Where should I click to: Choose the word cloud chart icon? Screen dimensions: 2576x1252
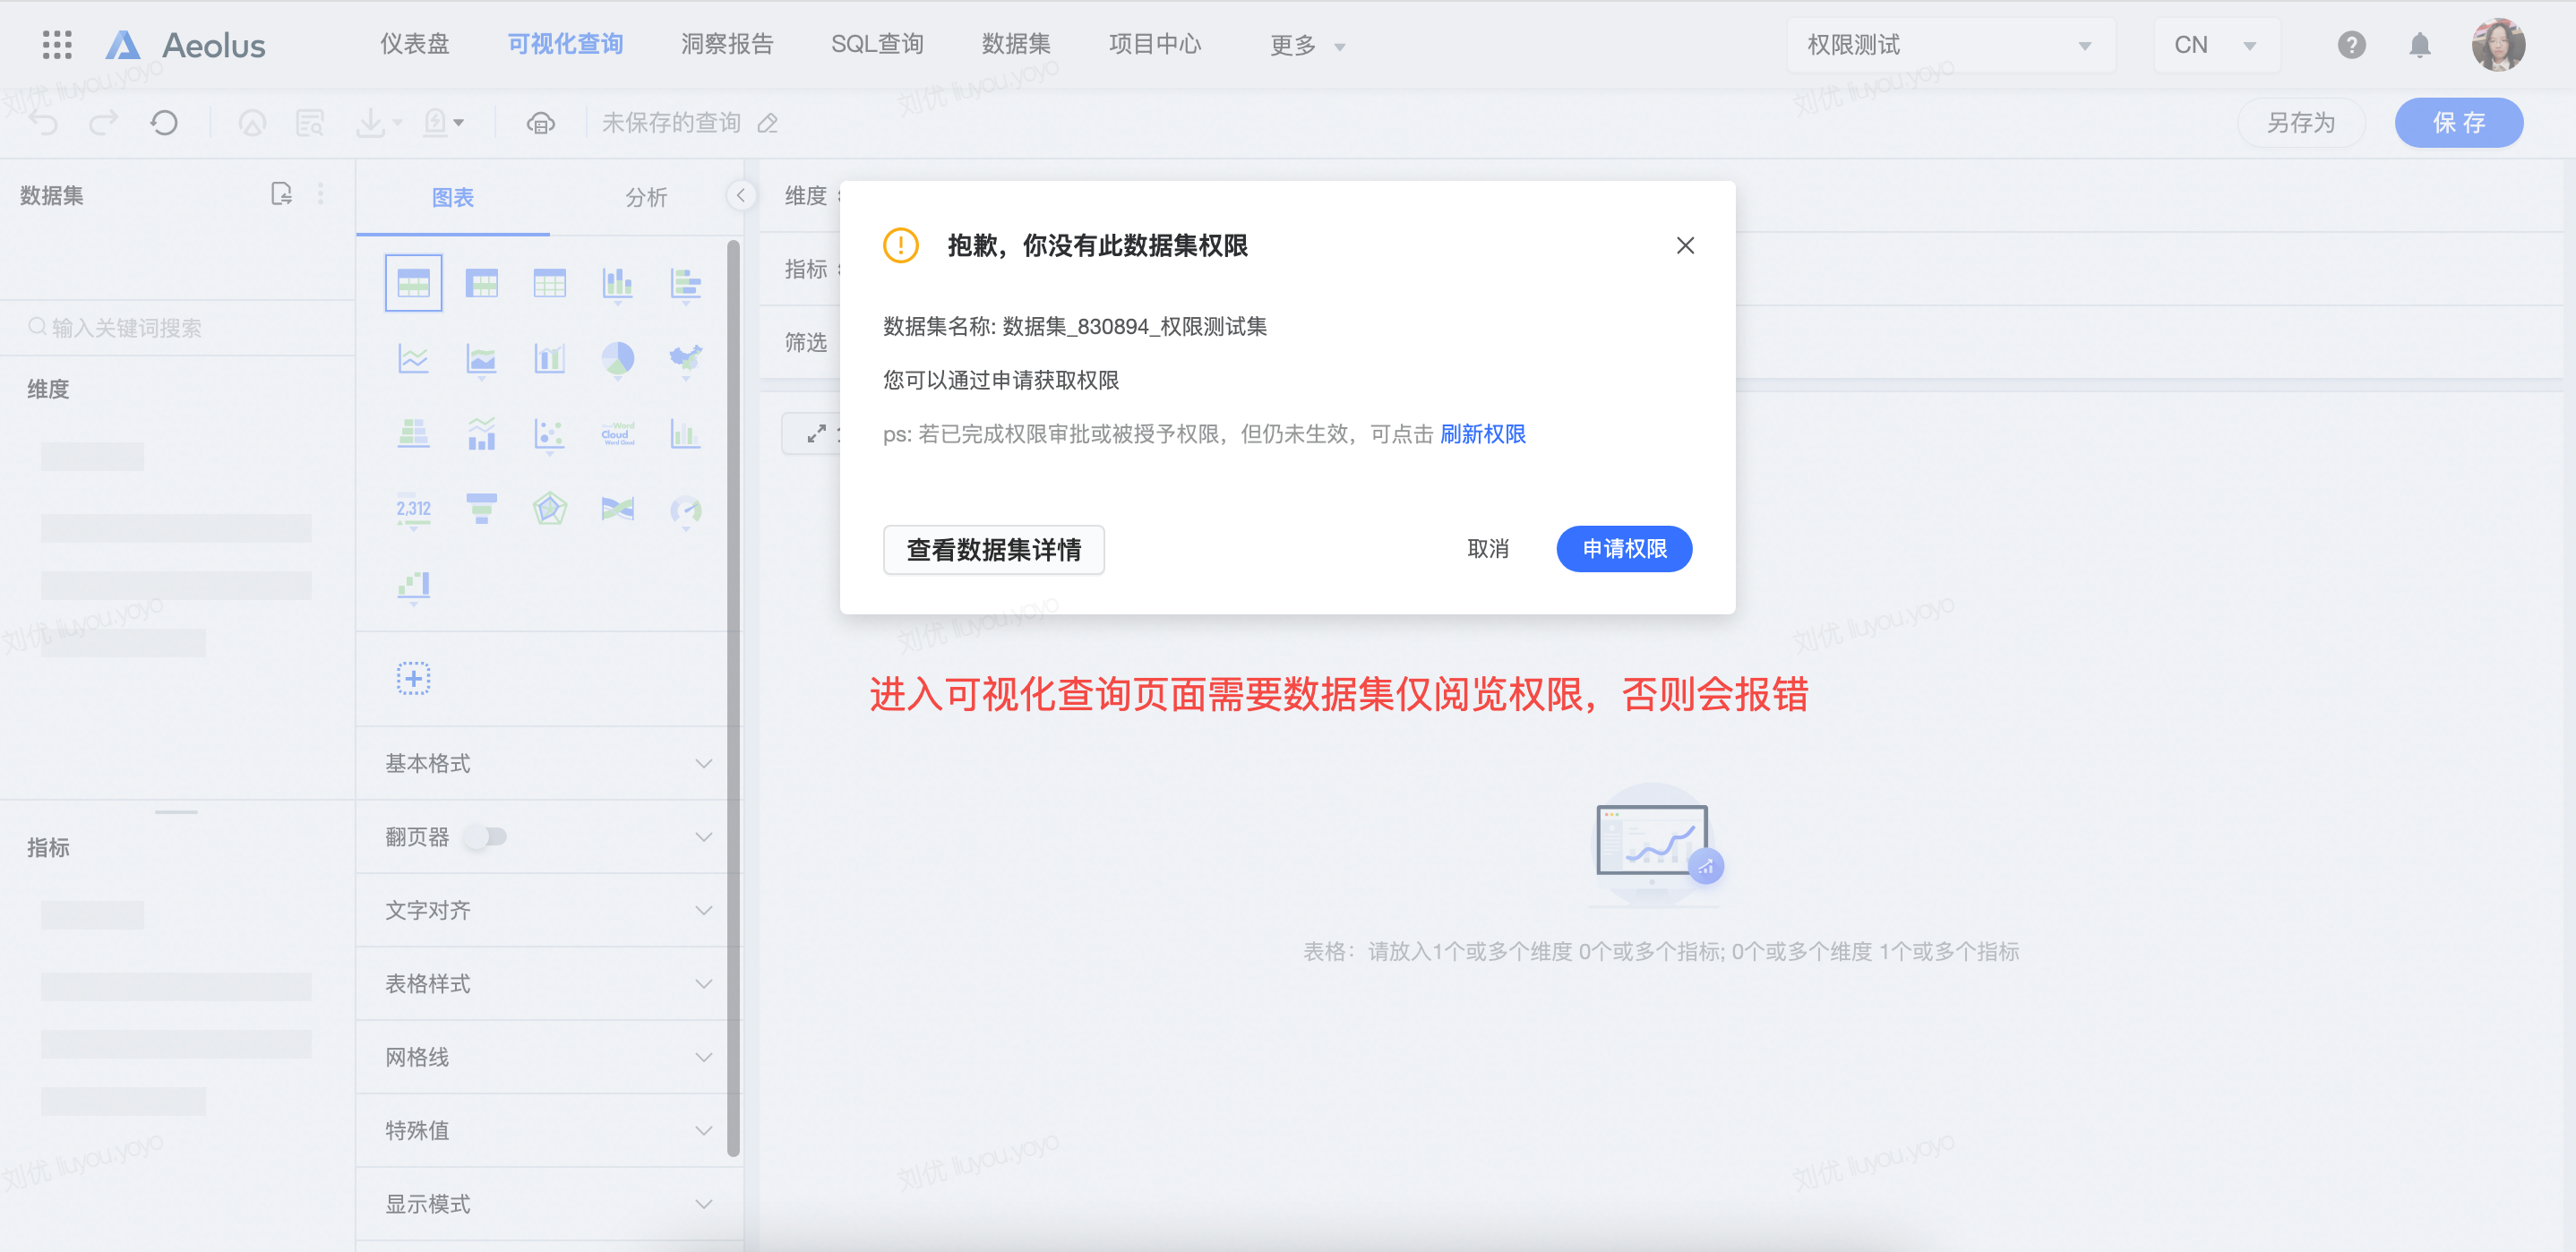coord(617,433)
